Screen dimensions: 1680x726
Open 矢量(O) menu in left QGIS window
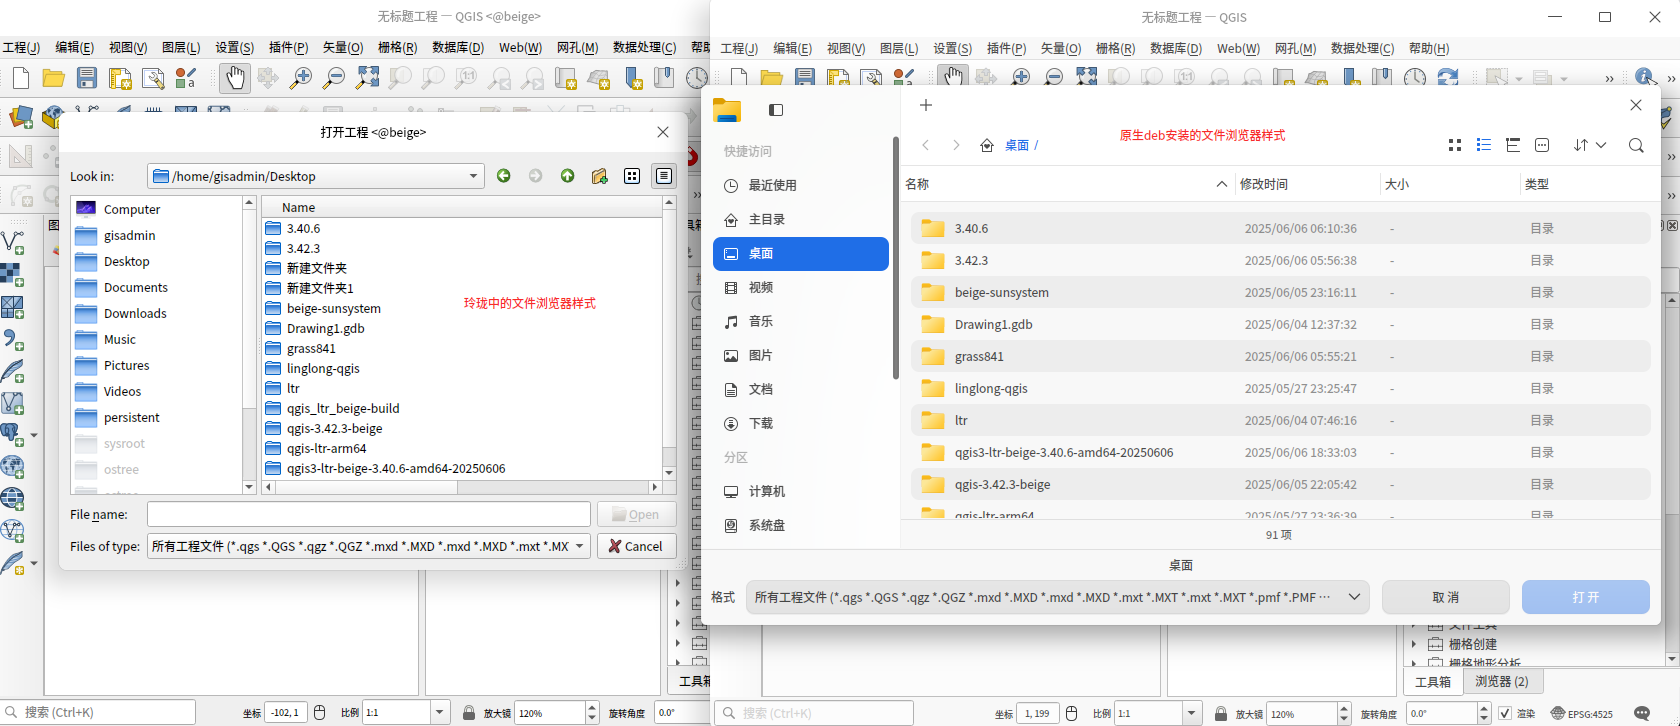342,47
